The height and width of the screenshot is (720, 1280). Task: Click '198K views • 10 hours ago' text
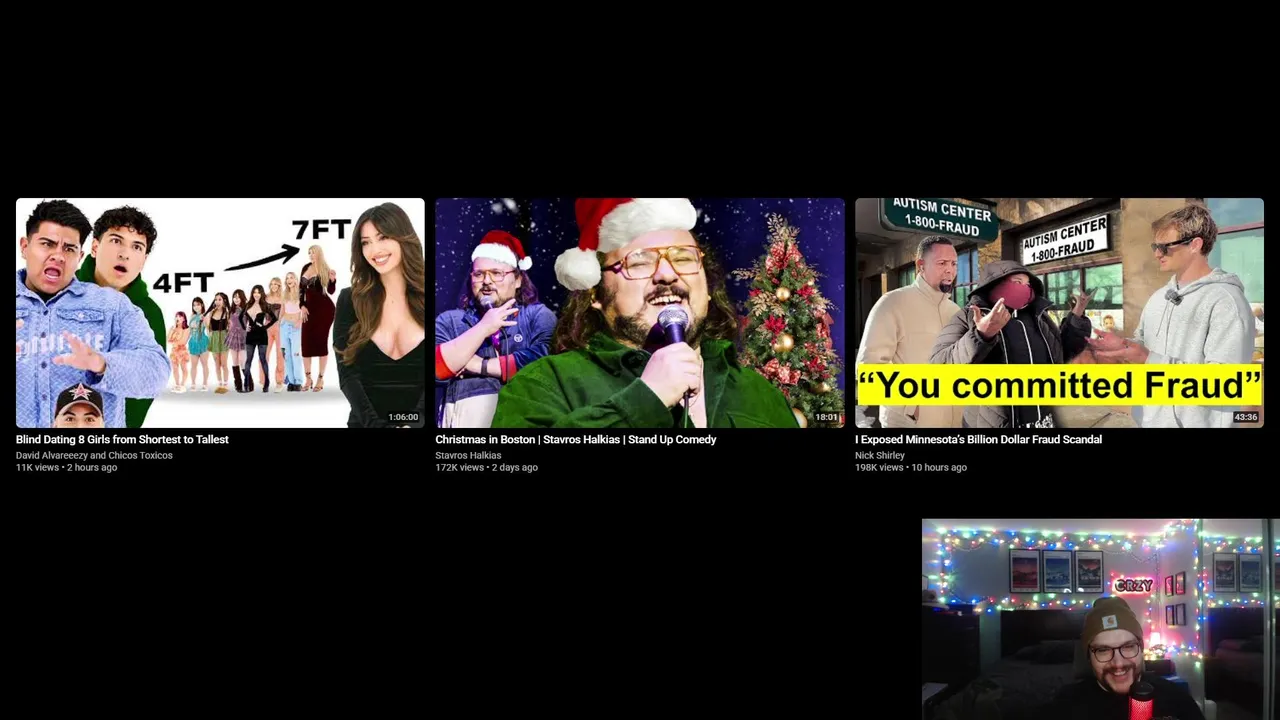pos(911,467)
